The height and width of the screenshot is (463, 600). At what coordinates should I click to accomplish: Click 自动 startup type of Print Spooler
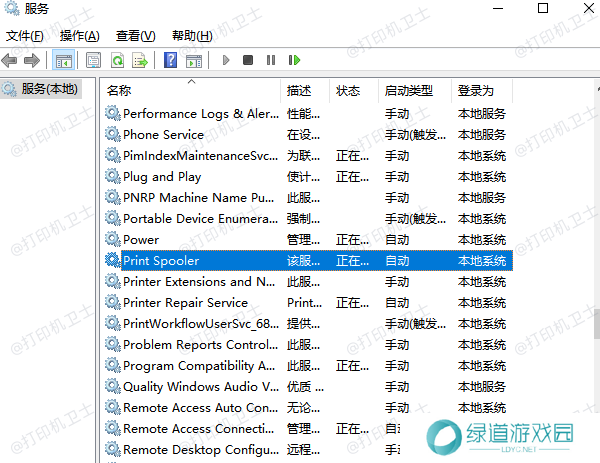397,261
